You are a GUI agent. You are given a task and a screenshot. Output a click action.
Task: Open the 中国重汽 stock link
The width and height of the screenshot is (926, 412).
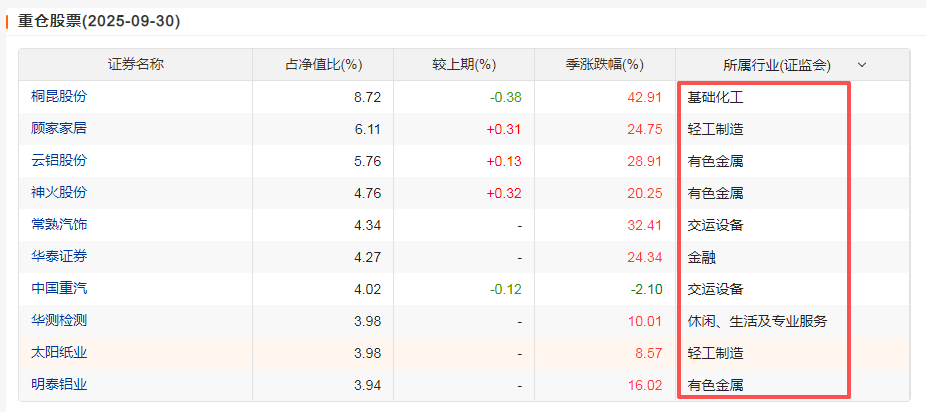pyautogui.click(x=59, y=289)
